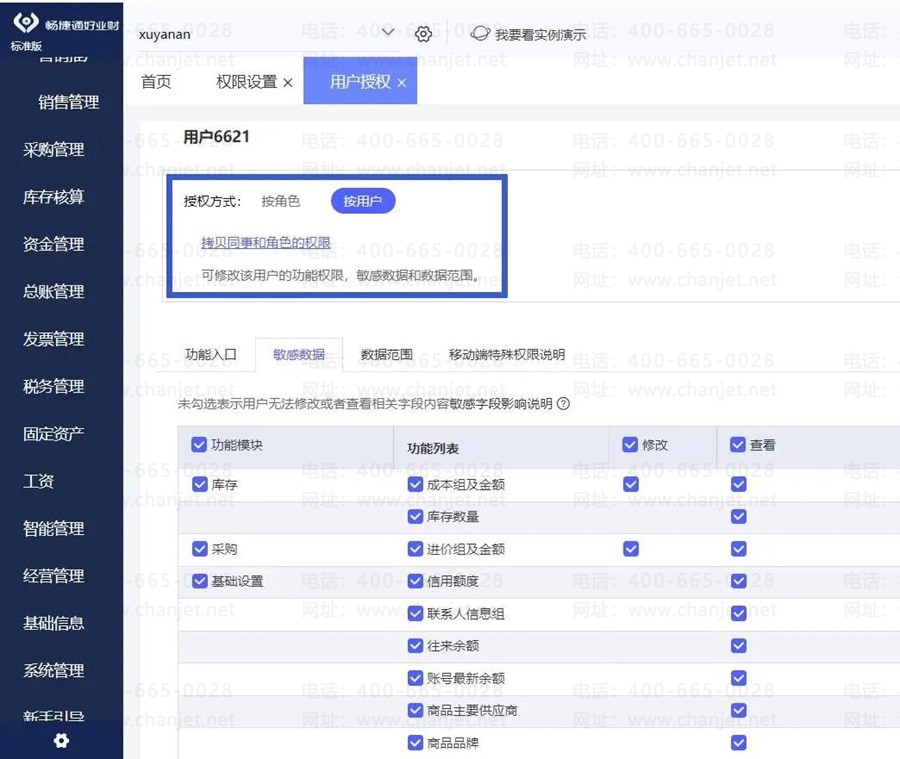Viewport: 900px width, 759px height.
Task: Select the 用户授权 tab
Action: (x=360, y=82)
